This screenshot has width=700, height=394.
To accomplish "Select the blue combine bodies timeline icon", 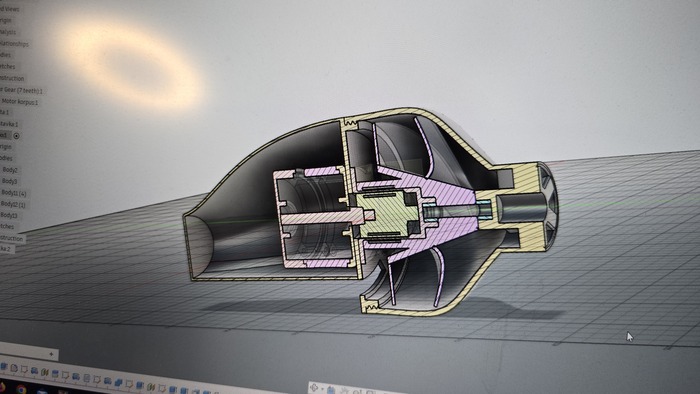I will [118, 382].
